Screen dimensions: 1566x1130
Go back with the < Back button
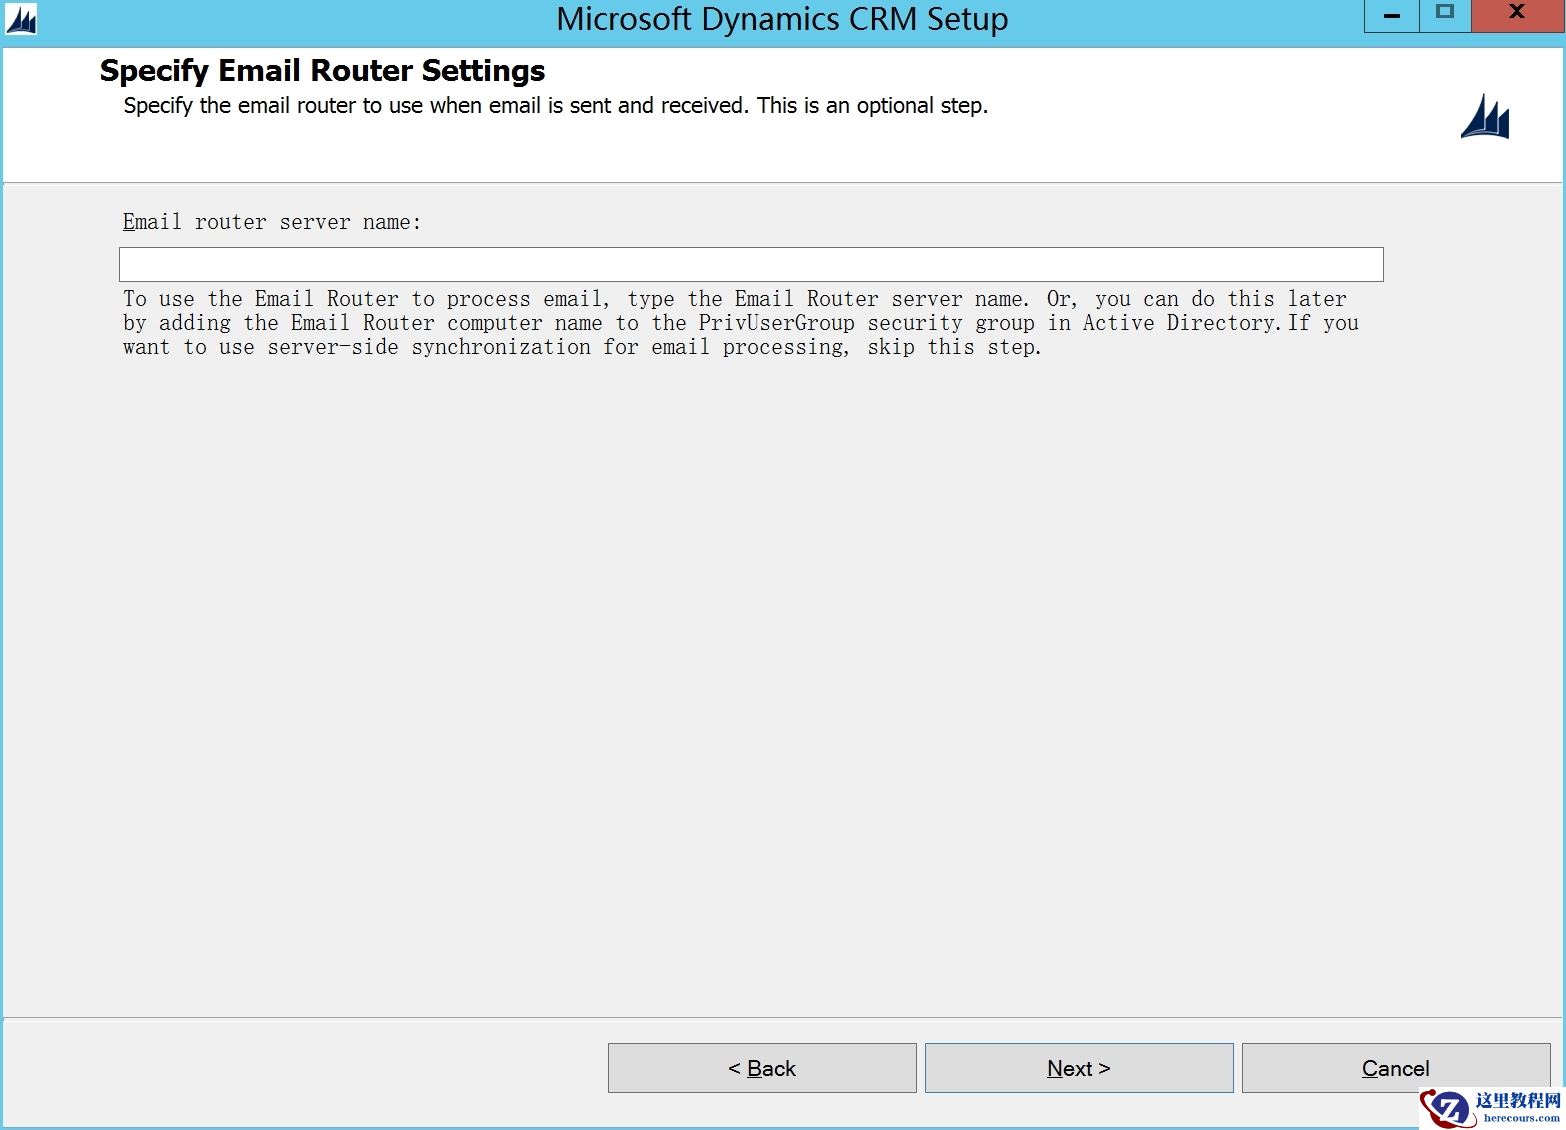pyautogui.click(x=761, y=1068)
